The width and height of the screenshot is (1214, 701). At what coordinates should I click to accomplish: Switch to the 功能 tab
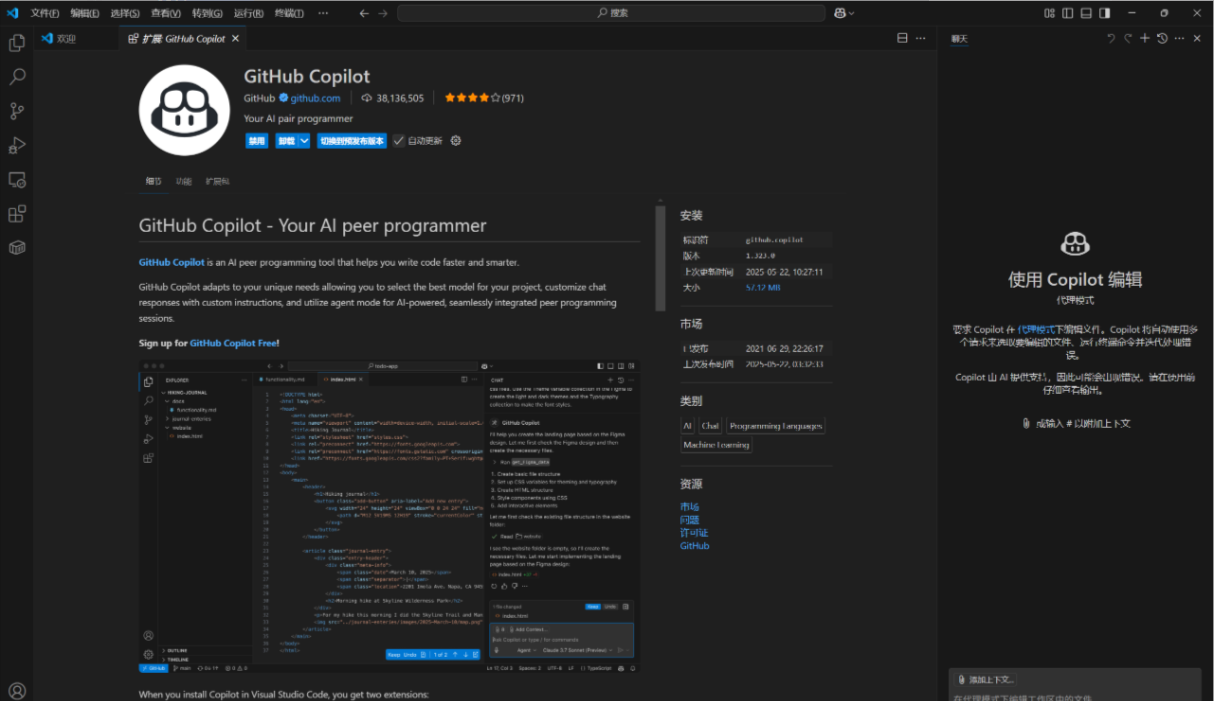(x=183, y=182)
